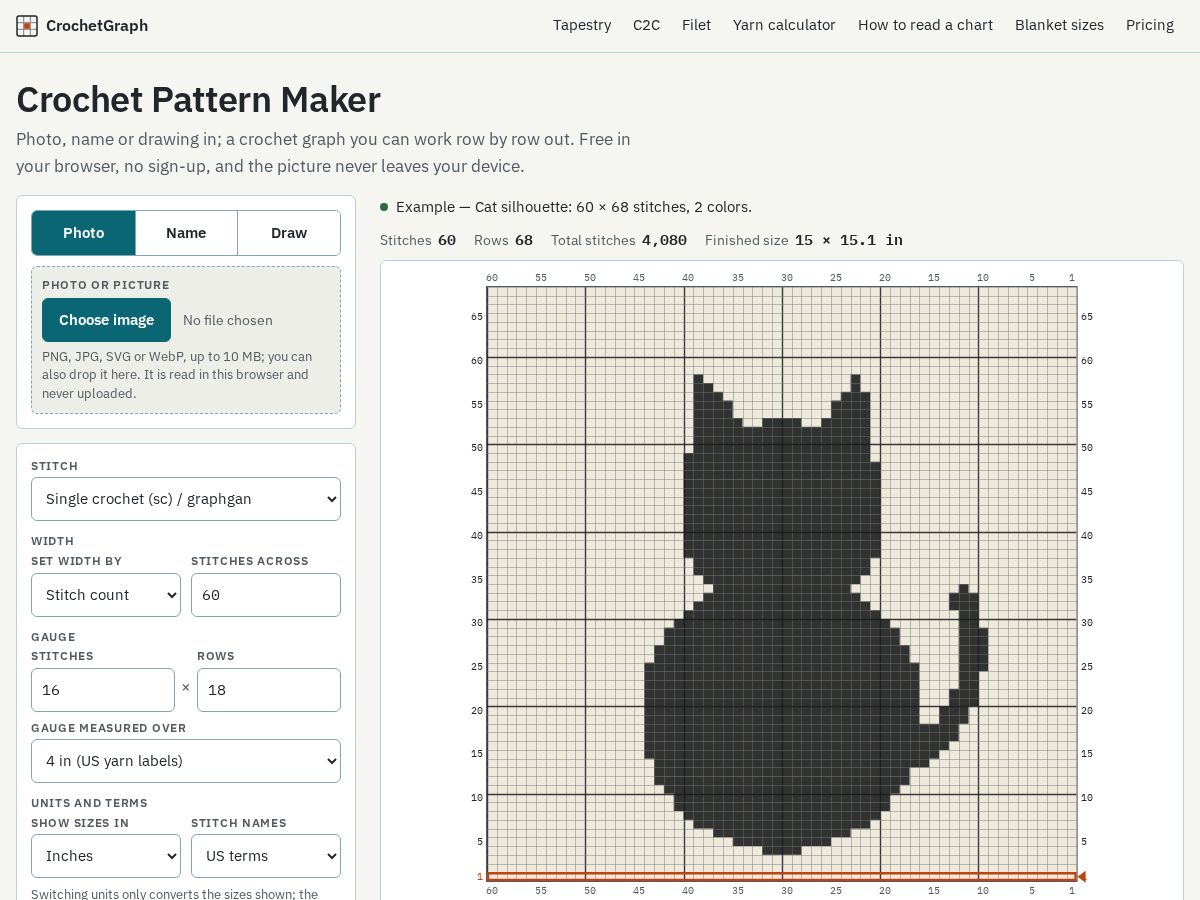
Task: Open How to read a chart
Action: click(925, 25)
